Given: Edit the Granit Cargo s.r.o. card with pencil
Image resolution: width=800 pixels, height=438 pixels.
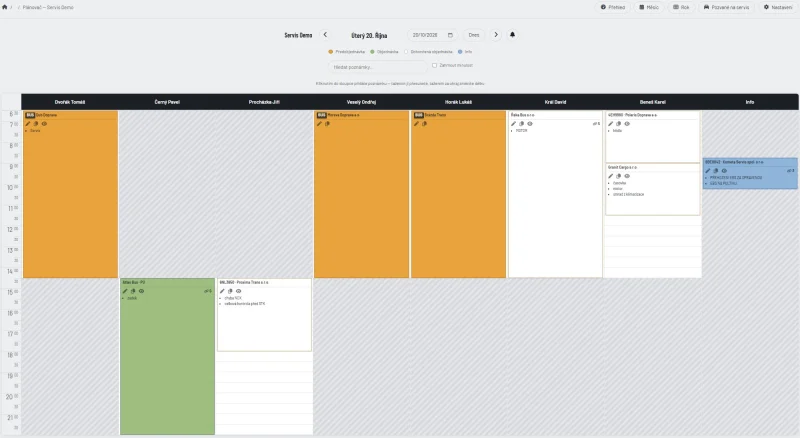Looking at the screenshot, I should 610,176.
